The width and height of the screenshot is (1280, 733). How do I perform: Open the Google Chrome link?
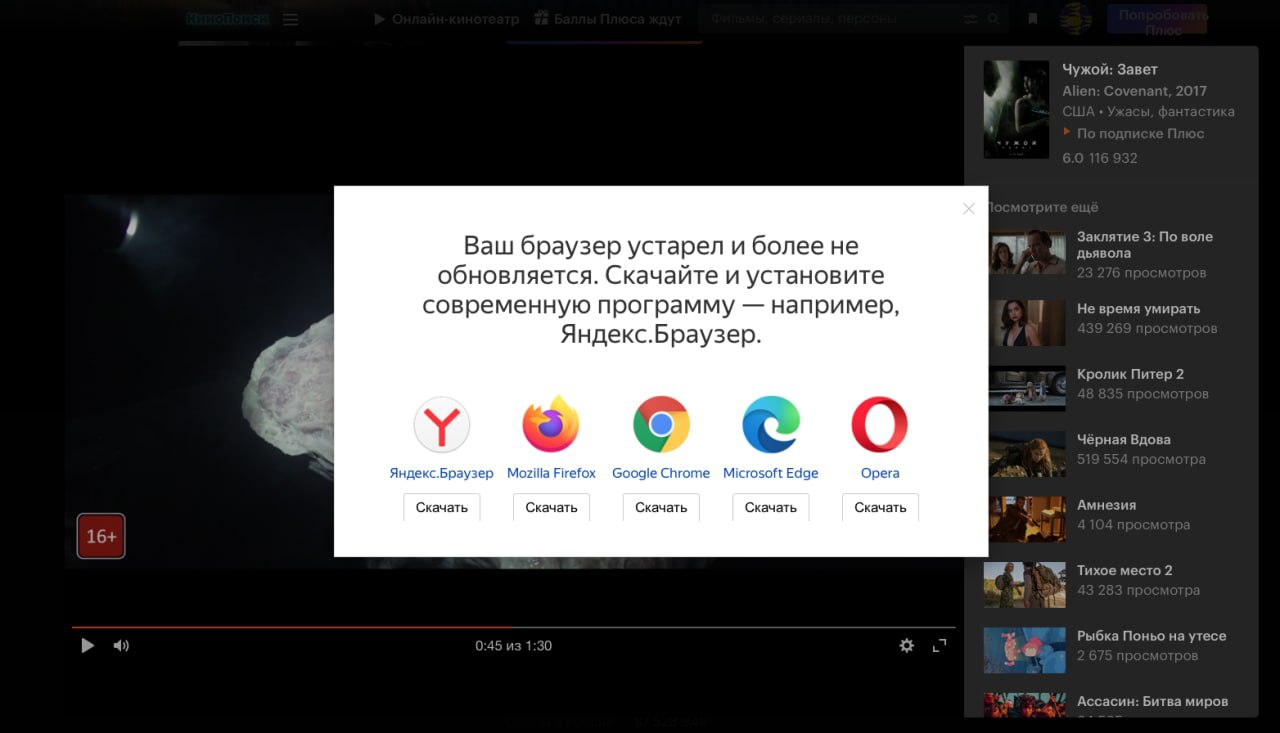661,473
